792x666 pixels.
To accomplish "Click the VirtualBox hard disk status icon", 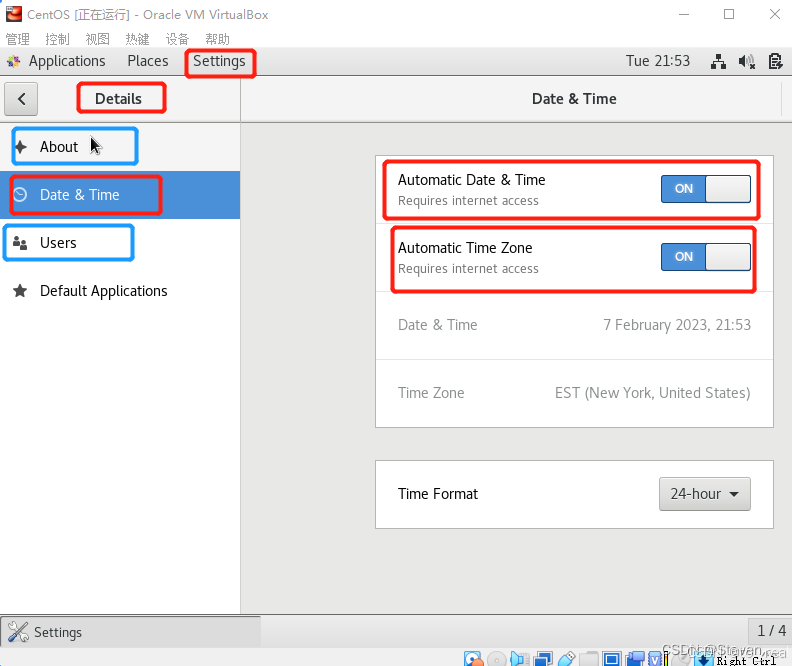I will pyautogui.click(x=473, y=659).
